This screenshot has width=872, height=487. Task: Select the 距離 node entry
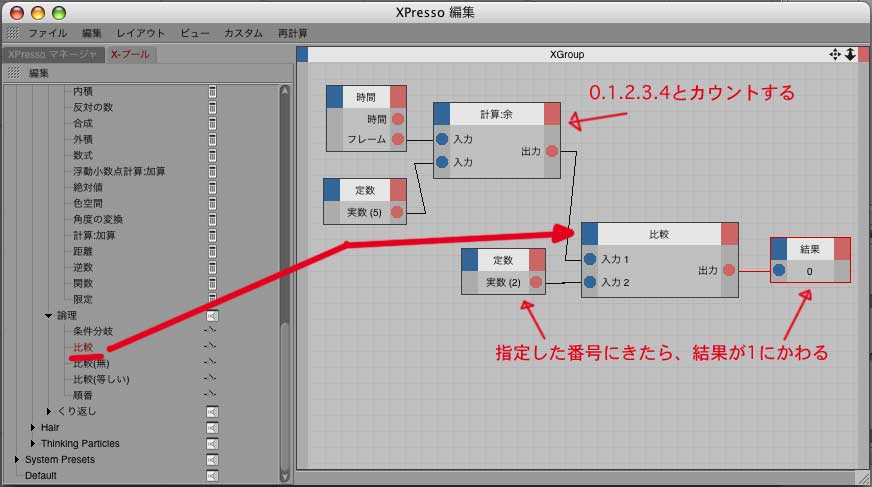83,251
